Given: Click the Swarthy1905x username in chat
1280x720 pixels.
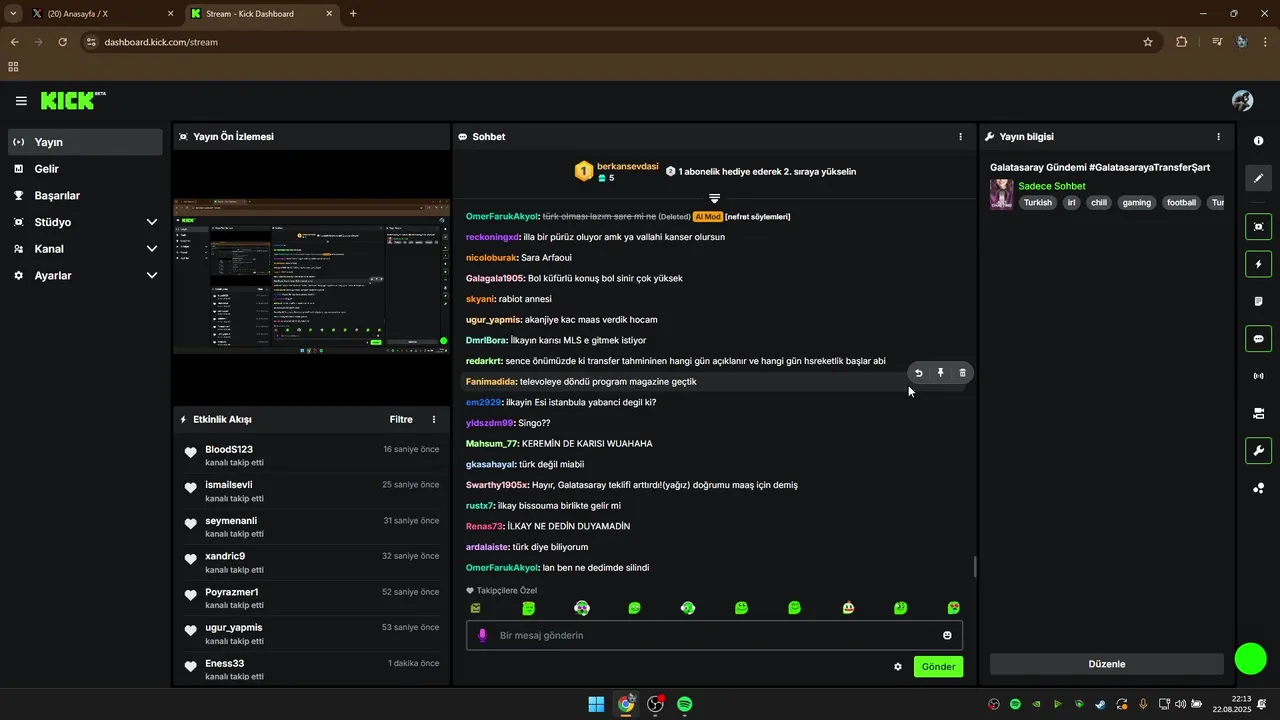Looking at the screenshot, I should (x=496, y=485).
